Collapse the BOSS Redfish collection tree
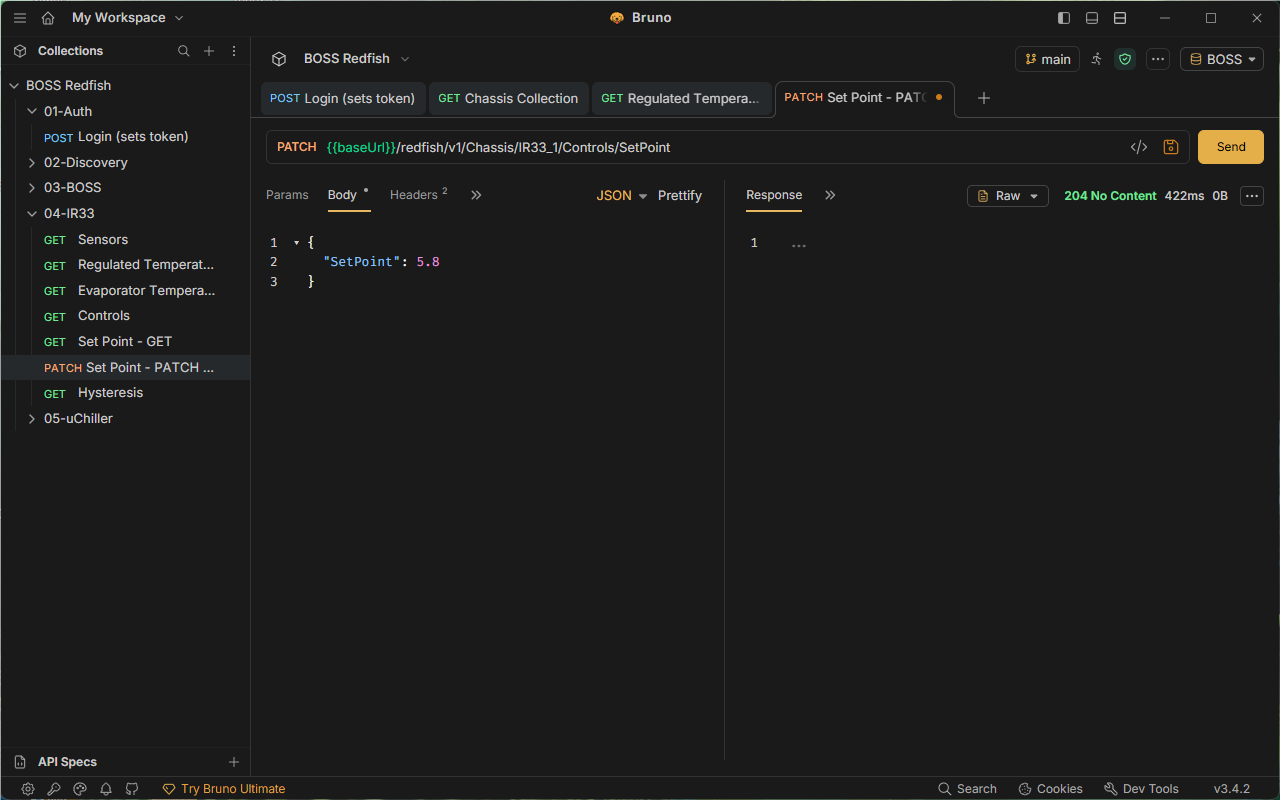The image size is (1280, 801). click(14, 86)
